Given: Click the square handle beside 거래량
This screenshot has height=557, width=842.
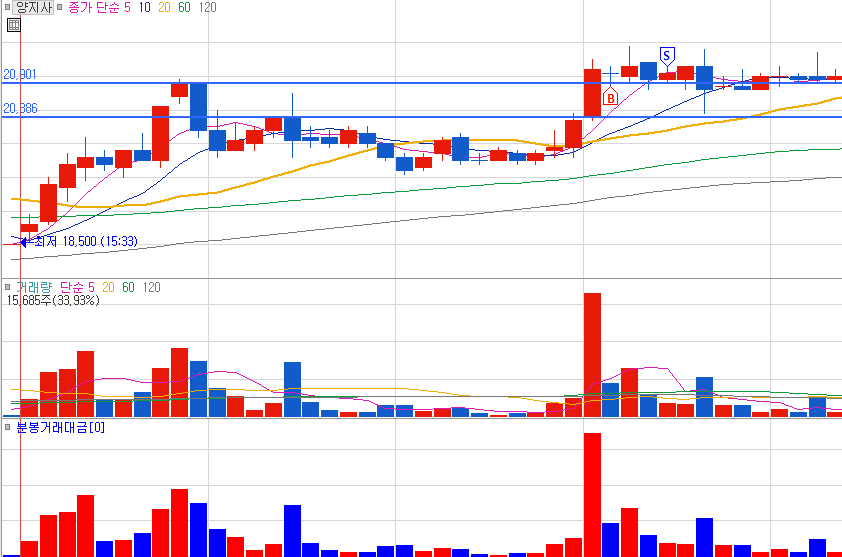Looking at the screenshot, I should point(8,287).
